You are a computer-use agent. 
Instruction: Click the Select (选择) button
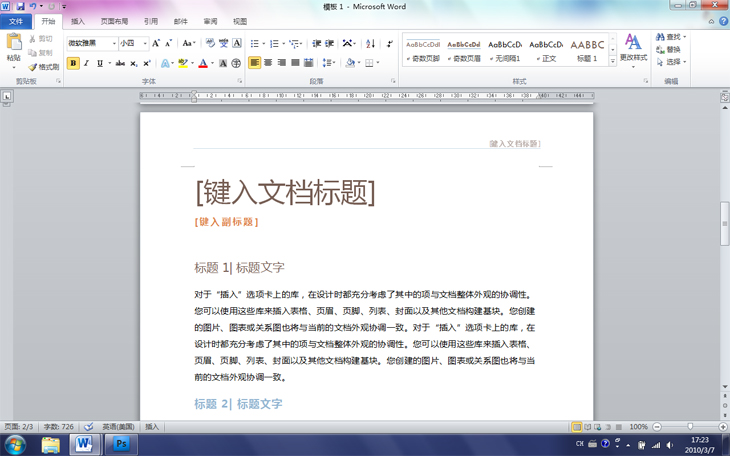pos(671,62)
